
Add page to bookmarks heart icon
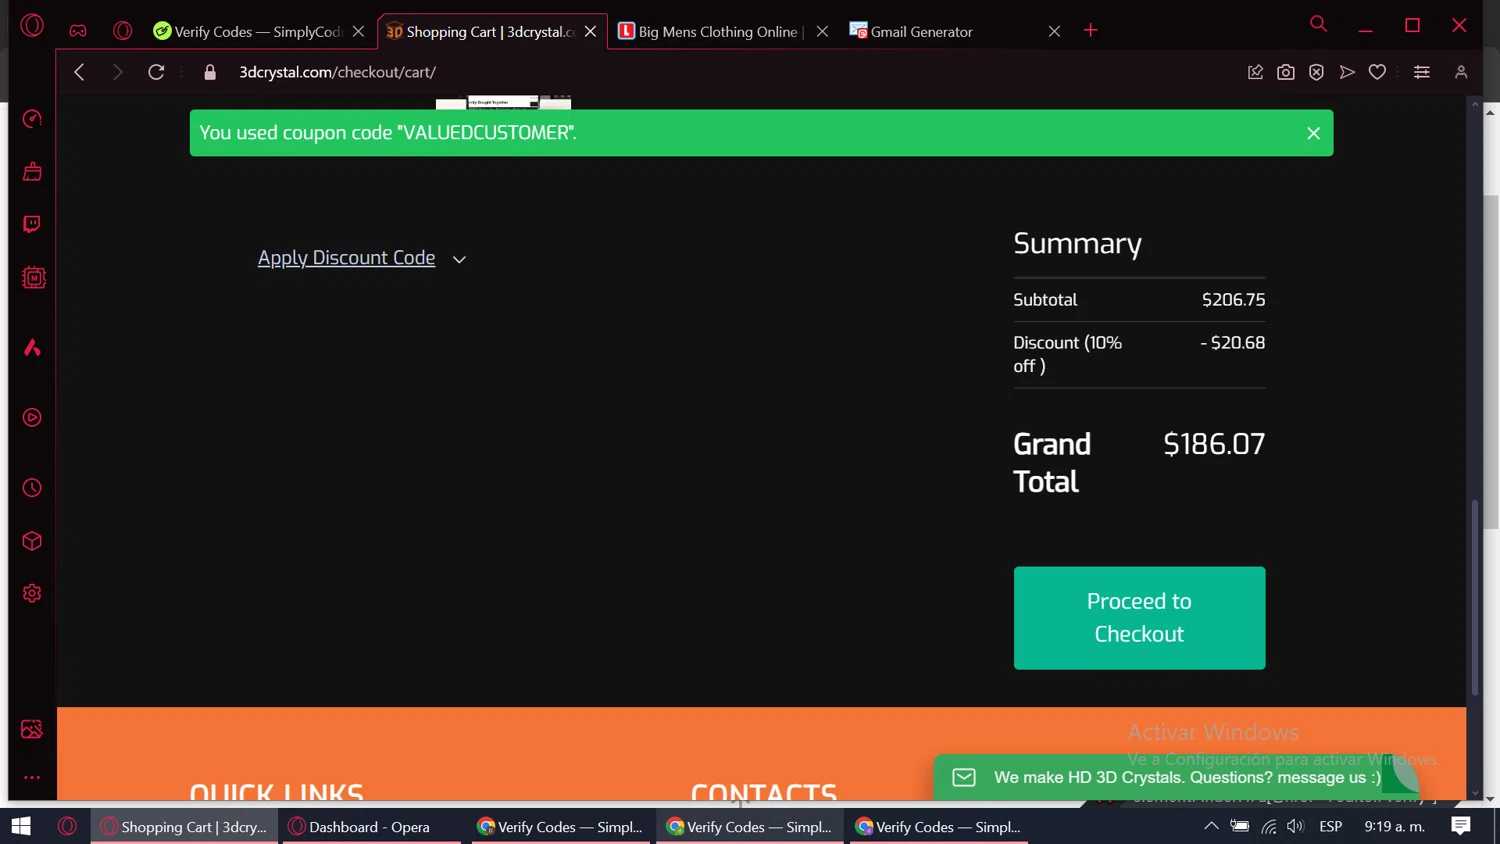pos(1377,72)
